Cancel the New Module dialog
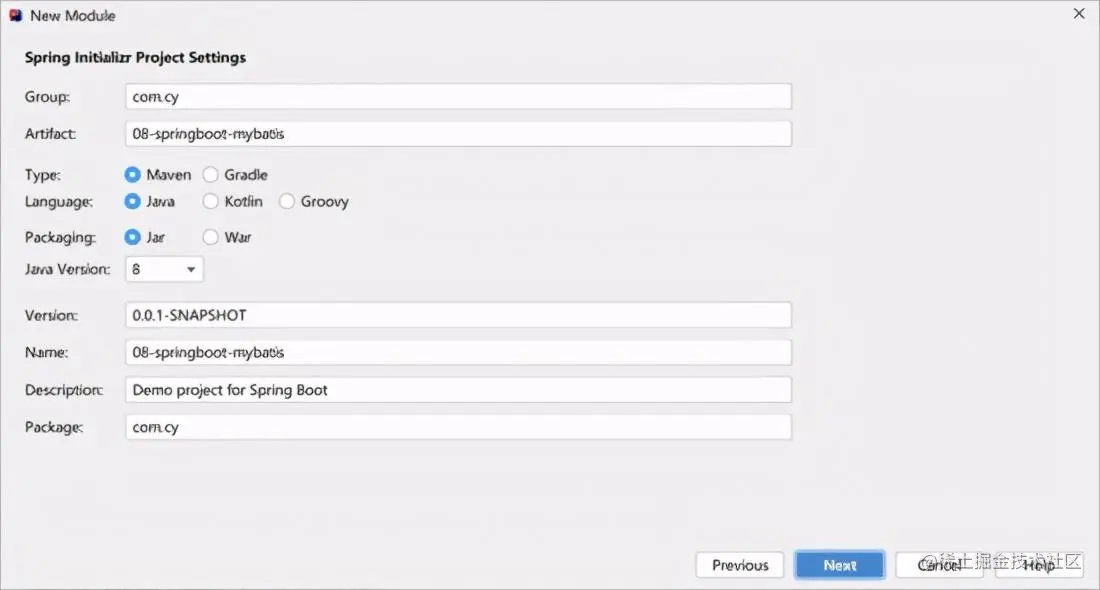 click(x=939, y=565)
